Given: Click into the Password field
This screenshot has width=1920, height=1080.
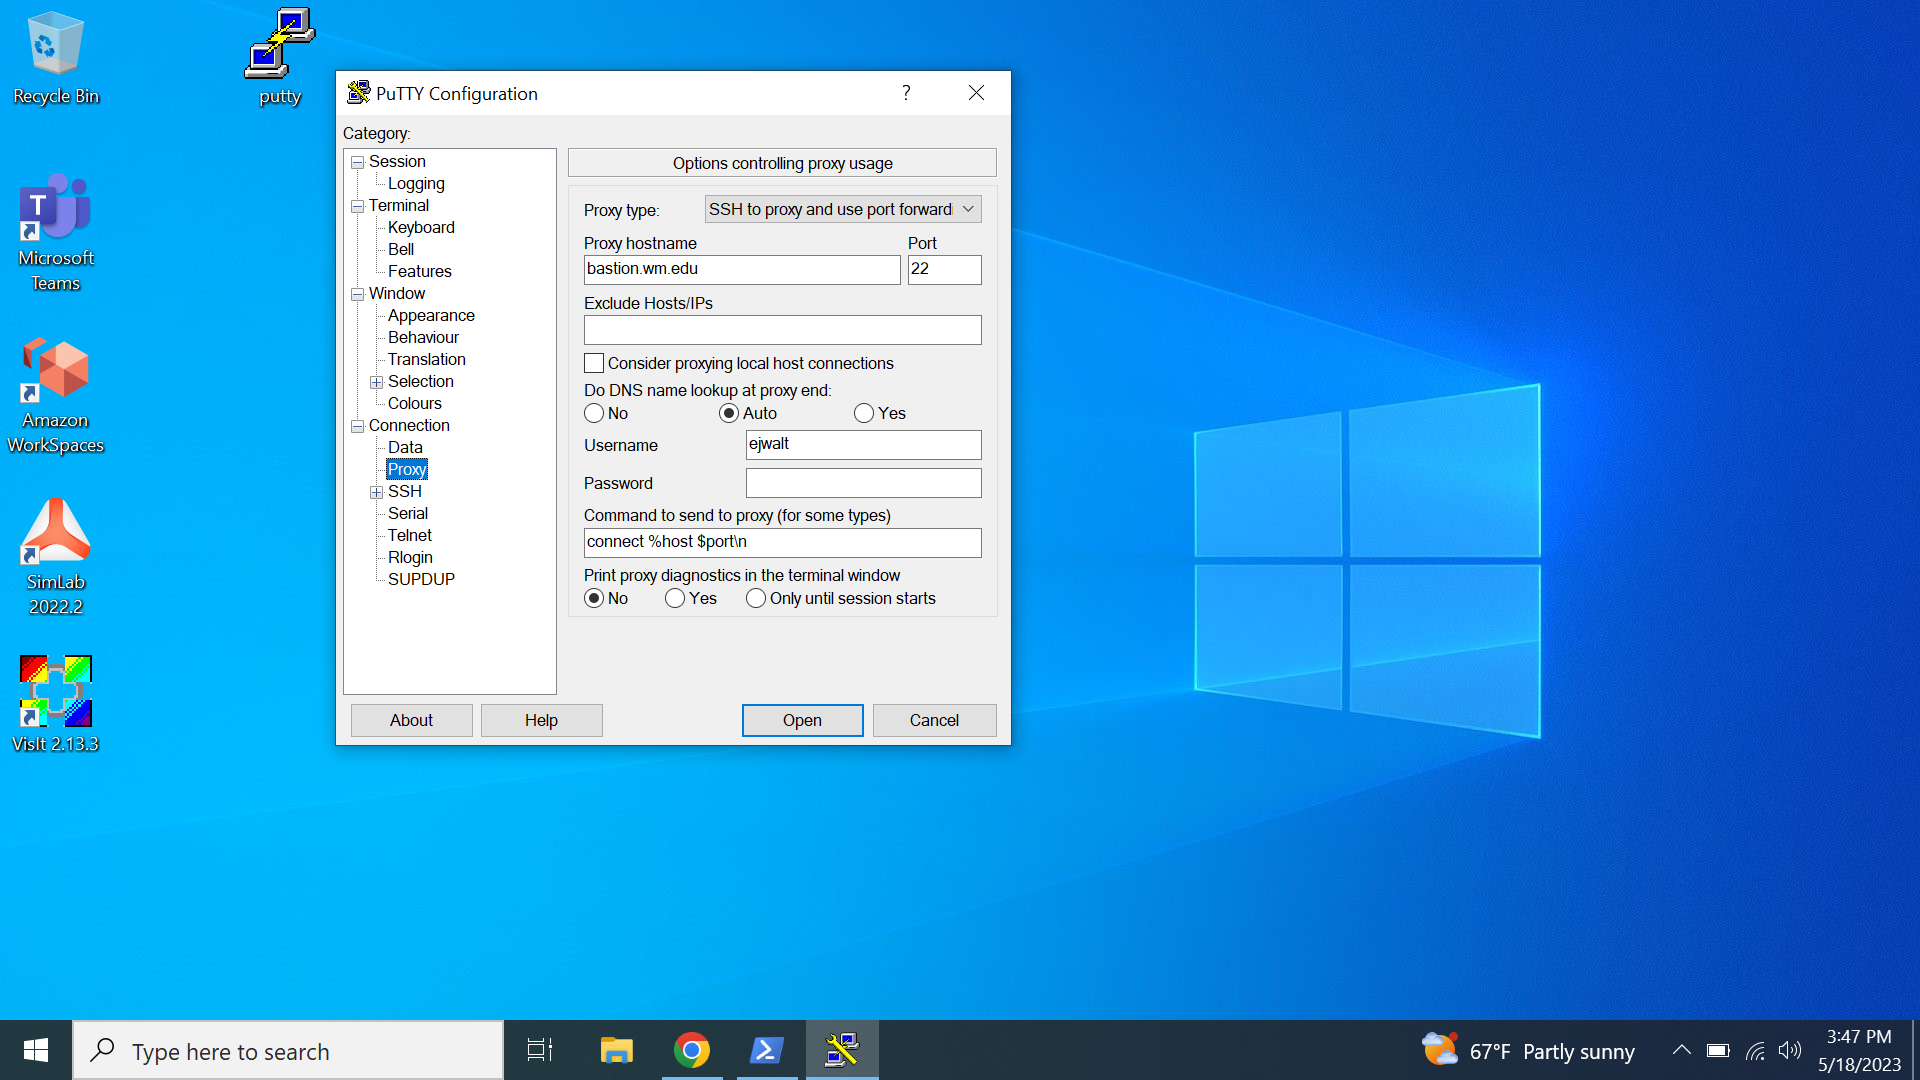Looking at the screenshot, I should 863,483.
